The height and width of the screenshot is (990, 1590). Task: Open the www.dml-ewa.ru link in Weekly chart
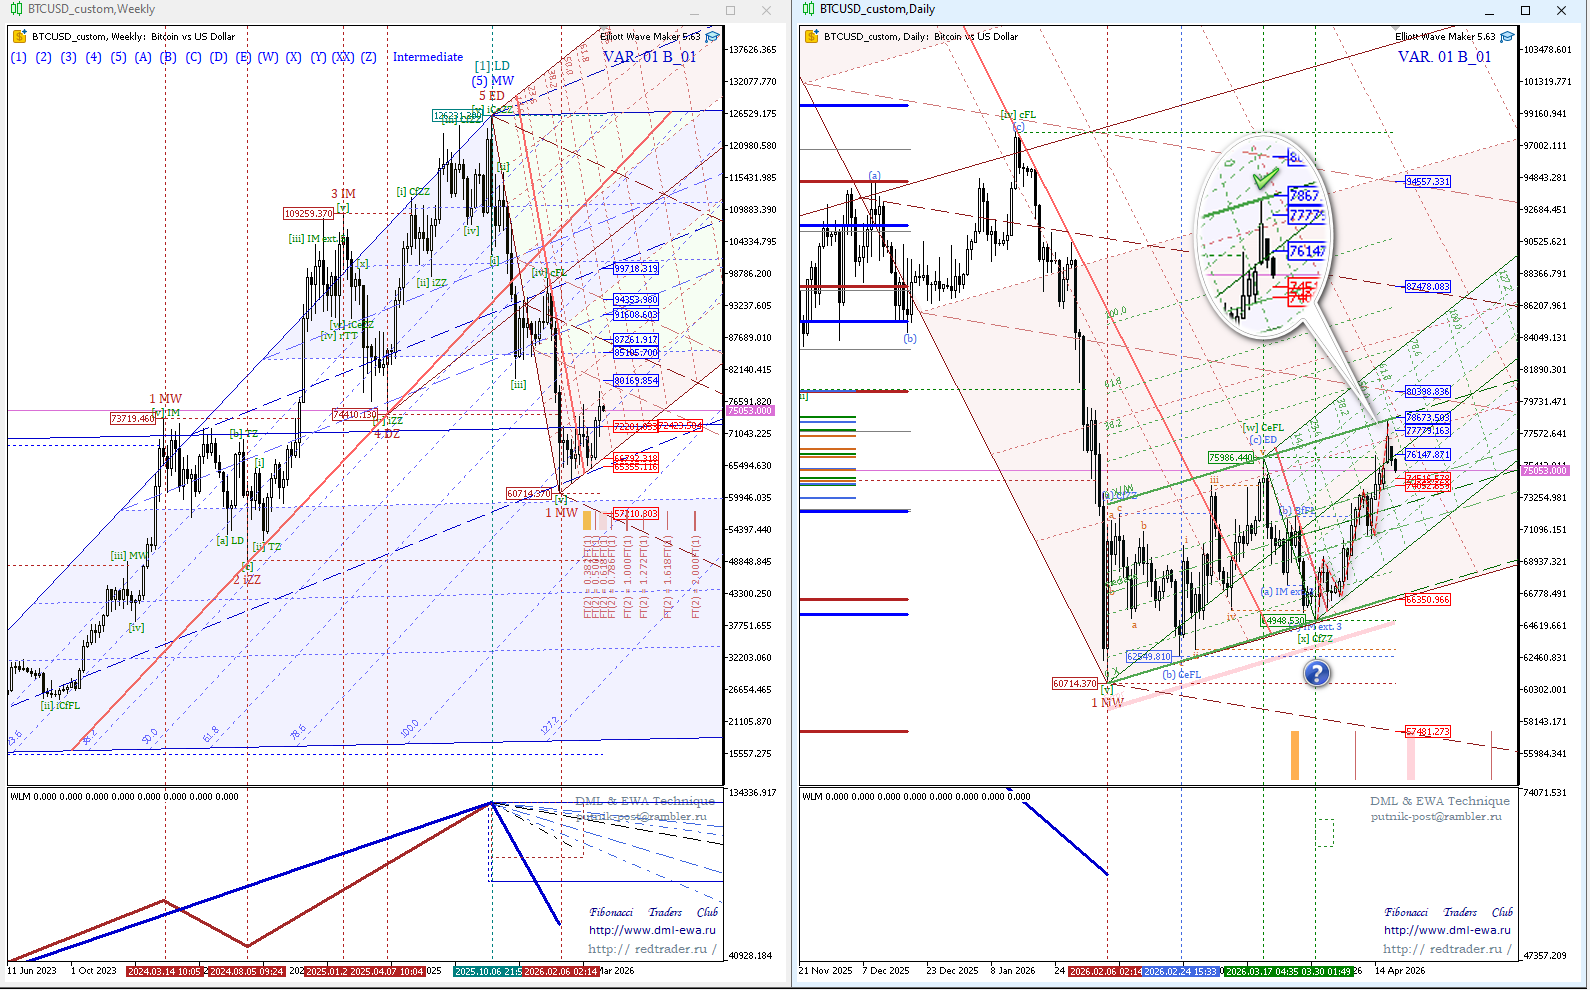pos(652,930)
